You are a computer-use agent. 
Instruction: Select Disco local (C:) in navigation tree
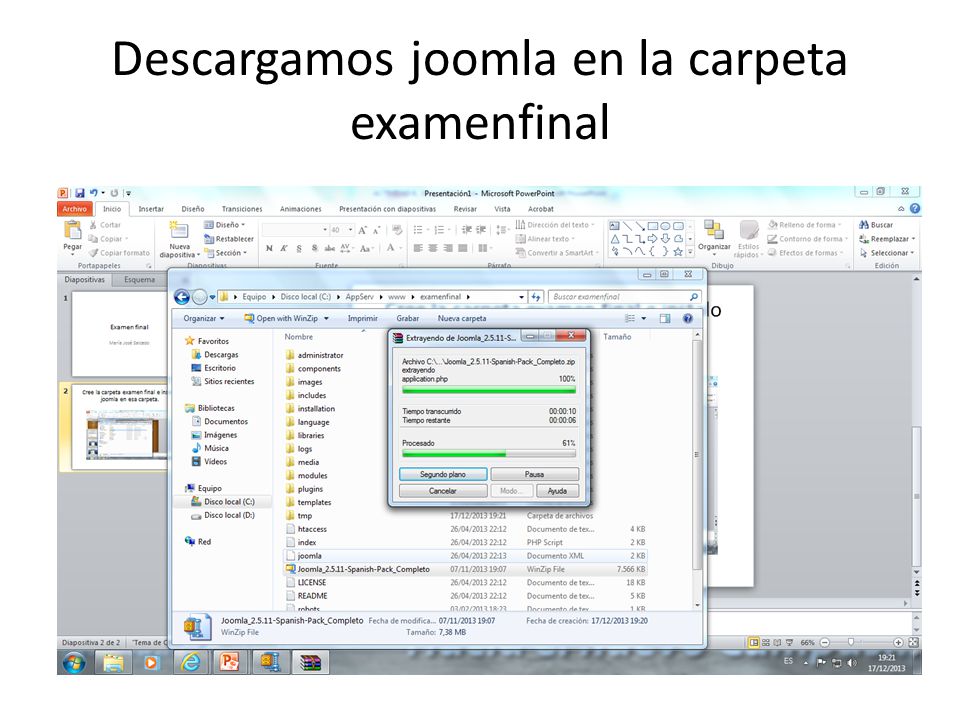pyautogui.click(x=223, y=501)
